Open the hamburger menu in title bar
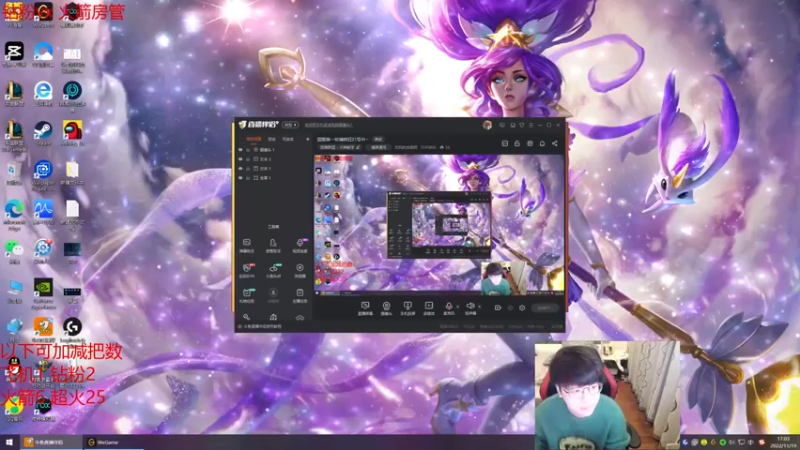This screenshot has height=450, width=800. pyautogui.click(x=531, y=125)
